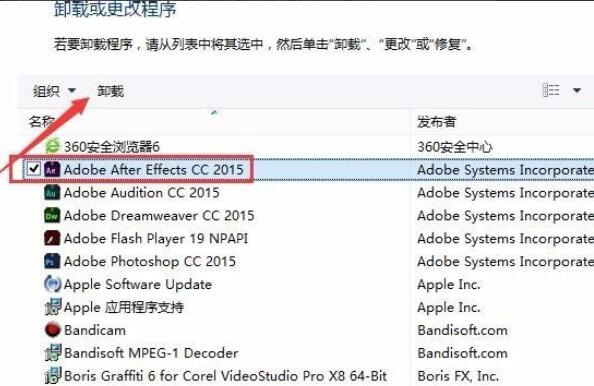Select Boris Graffiti 6 for Corel VideoStudio
The width and height of the screenshot is (594, 386).
[225, 376]
